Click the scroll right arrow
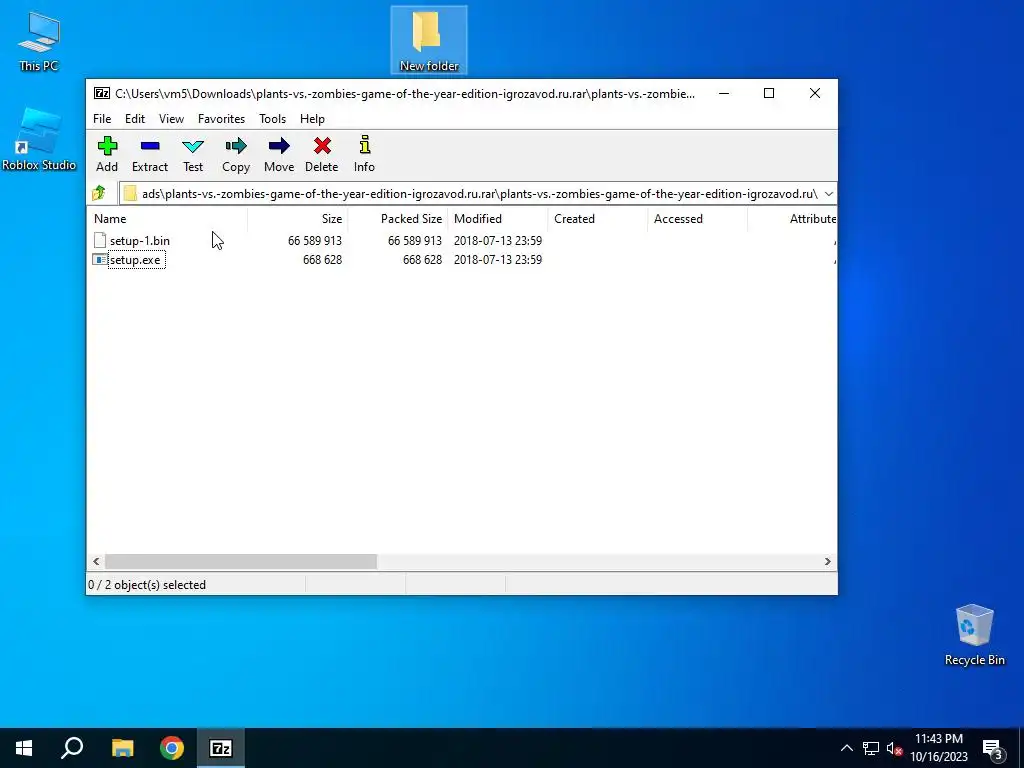 pos(827,562)
